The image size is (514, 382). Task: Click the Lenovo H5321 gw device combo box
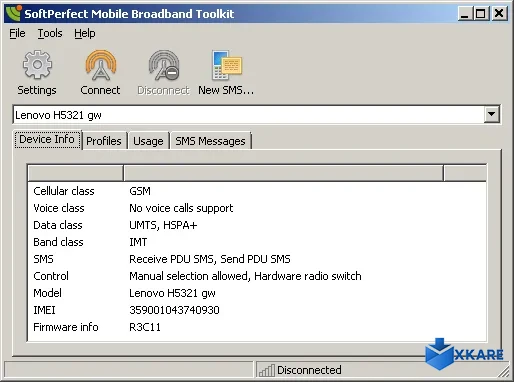coord(256,115)
